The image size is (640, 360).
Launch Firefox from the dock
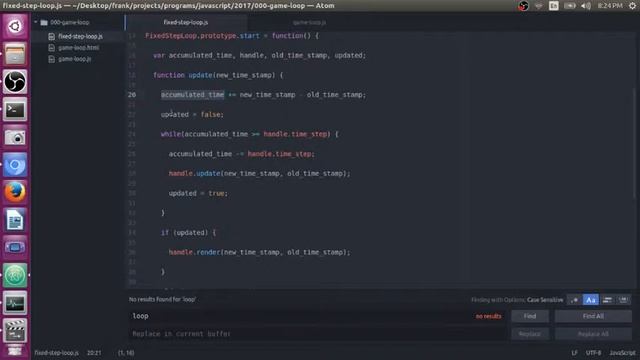point(15,192)
